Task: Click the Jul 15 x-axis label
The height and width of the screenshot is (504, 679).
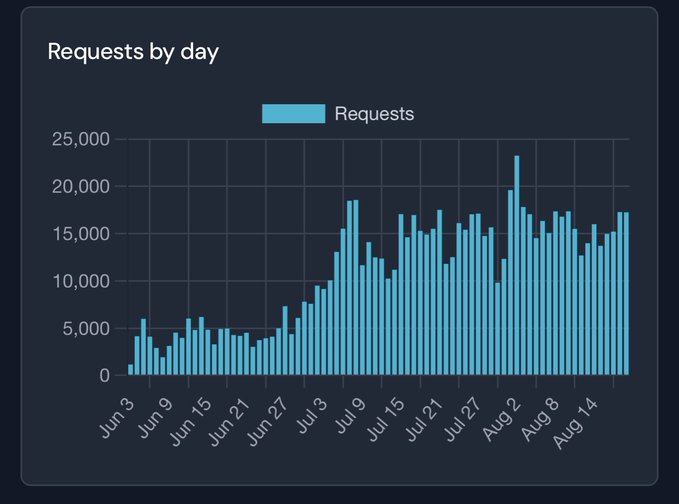Action: pos(386,420)
